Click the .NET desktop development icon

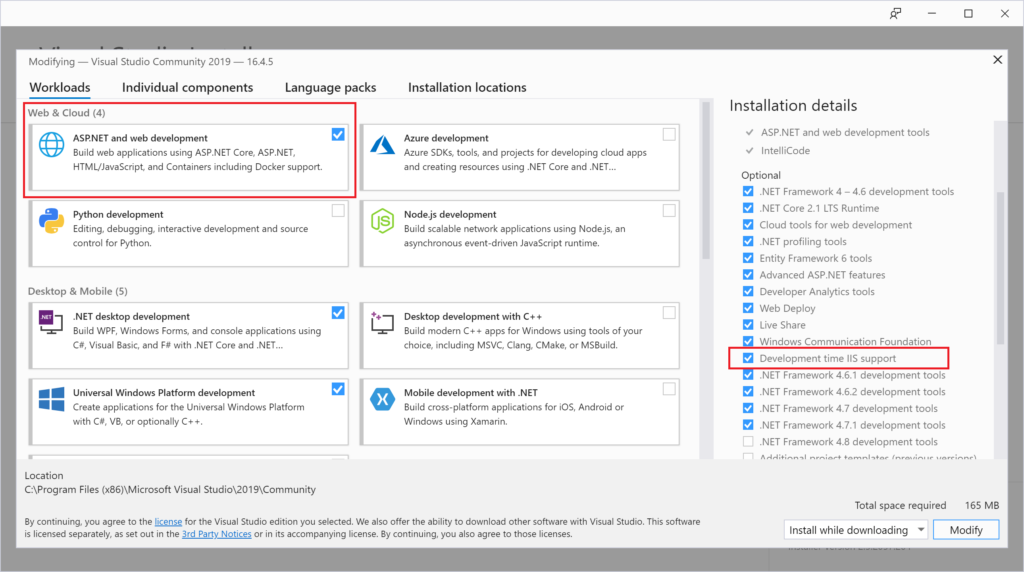click(52, 323)
